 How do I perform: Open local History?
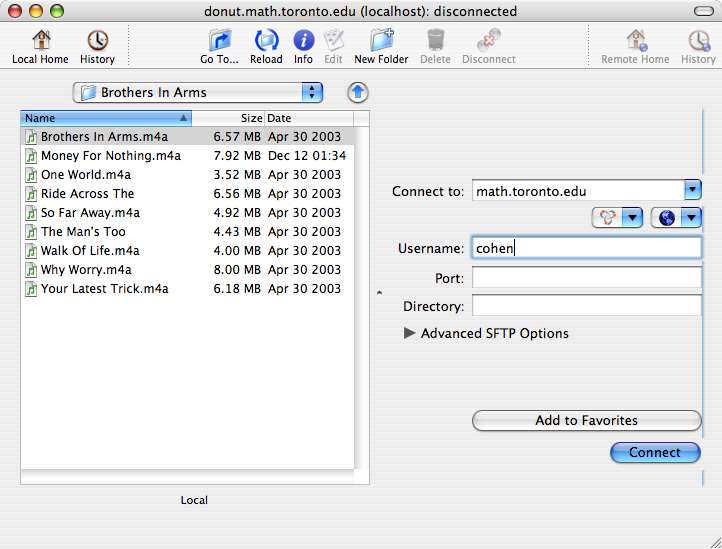[97, 47]
